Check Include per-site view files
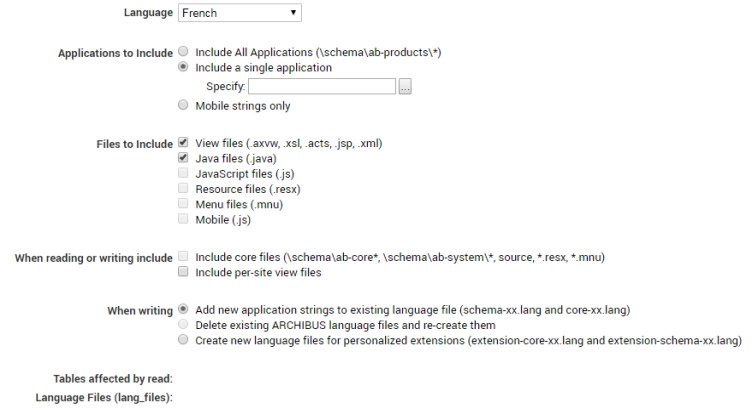The width and height of the screenshot is (752, 414). click(x=183, y=272)
